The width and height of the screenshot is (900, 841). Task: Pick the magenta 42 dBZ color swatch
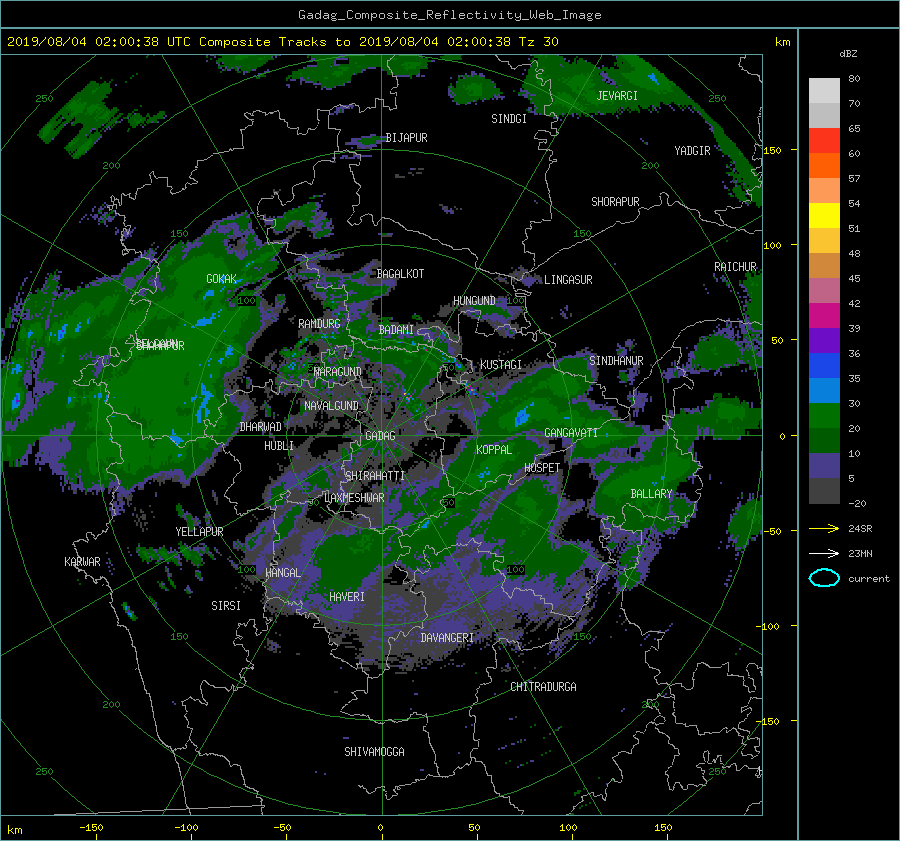(824, 315)
